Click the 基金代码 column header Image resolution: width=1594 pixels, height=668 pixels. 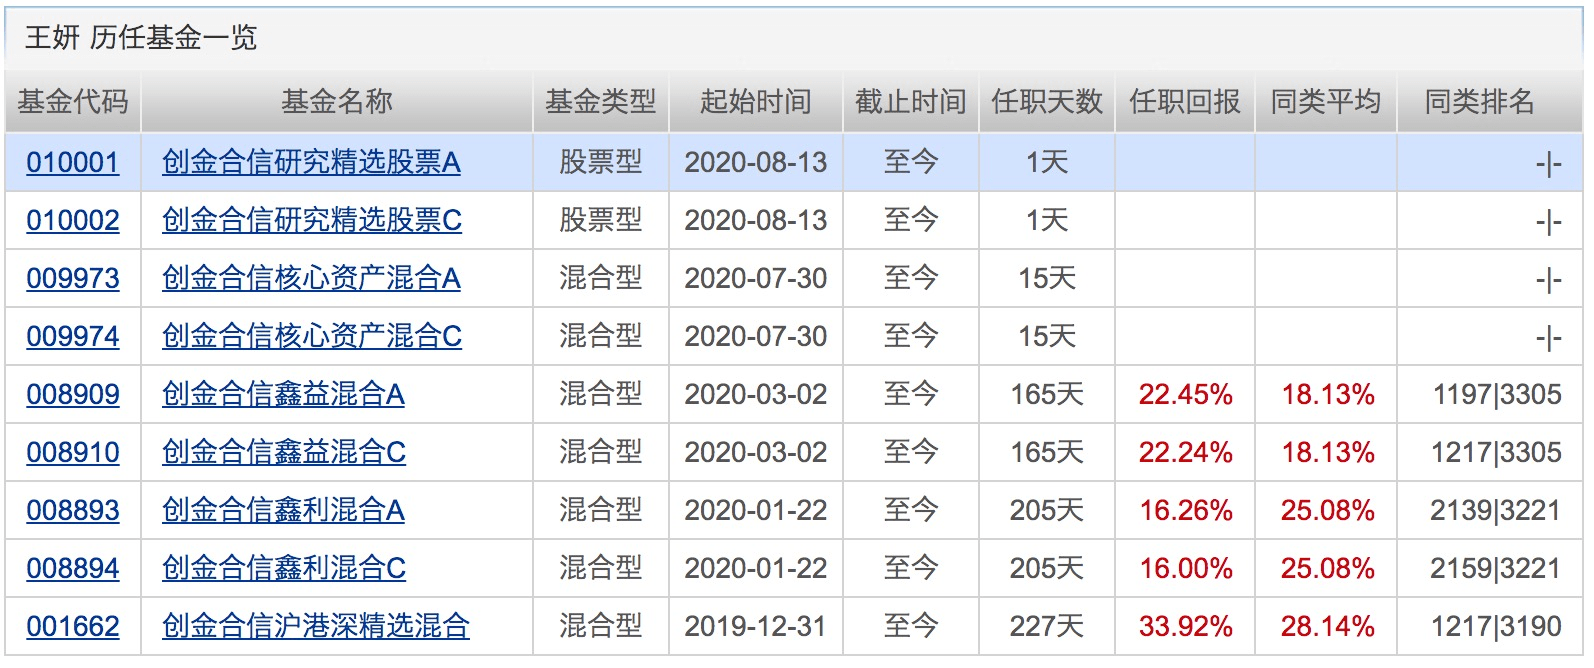(x=73, y=102)
